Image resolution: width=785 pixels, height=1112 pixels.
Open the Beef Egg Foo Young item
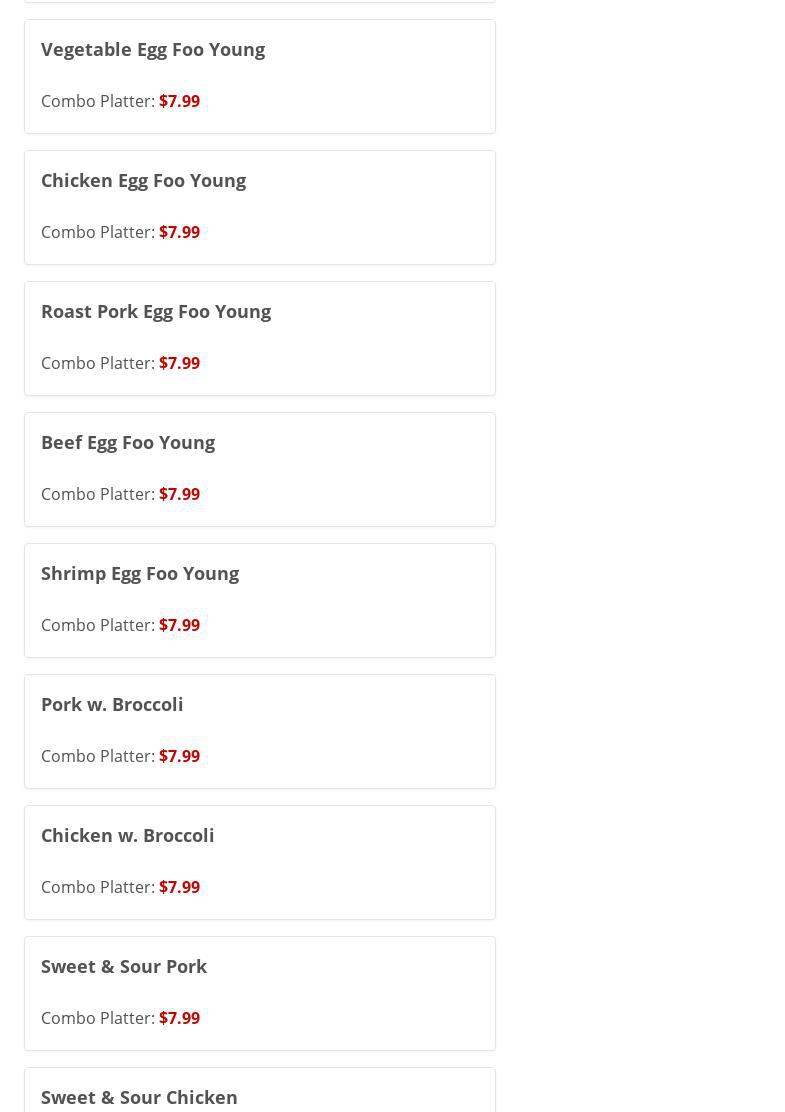click(128, 442)
